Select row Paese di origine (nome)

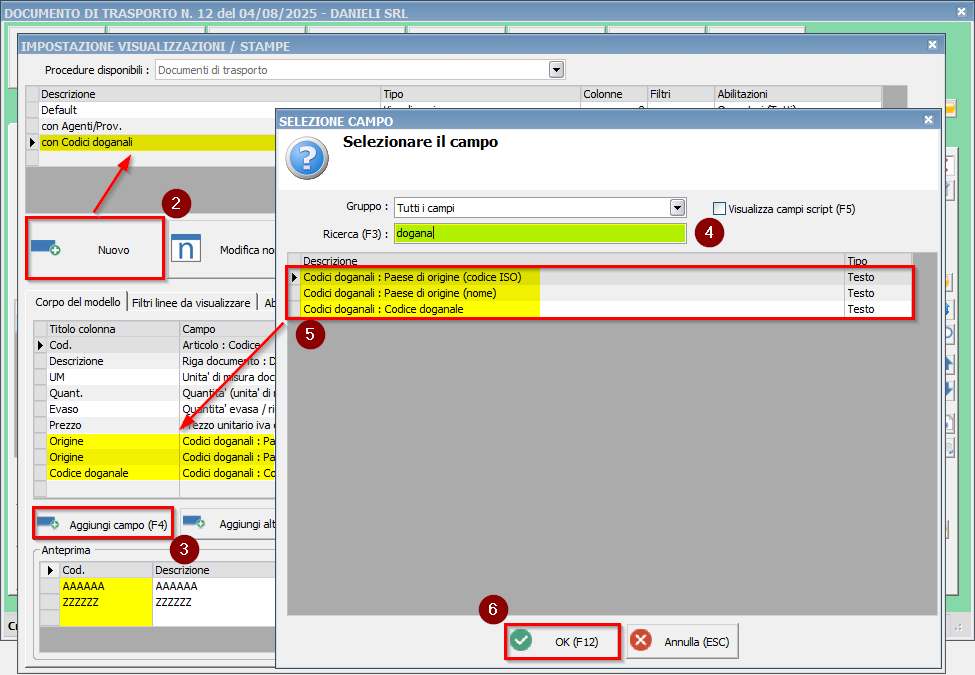pyautogui.click(x=400, y=293)
